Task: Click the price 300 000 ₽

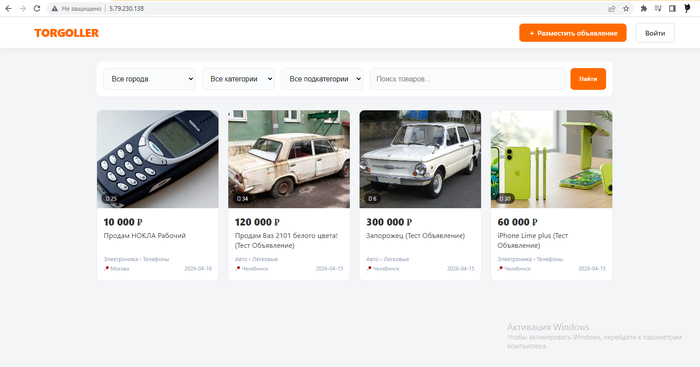Action: pyautogui.click(x=389, y=222)
